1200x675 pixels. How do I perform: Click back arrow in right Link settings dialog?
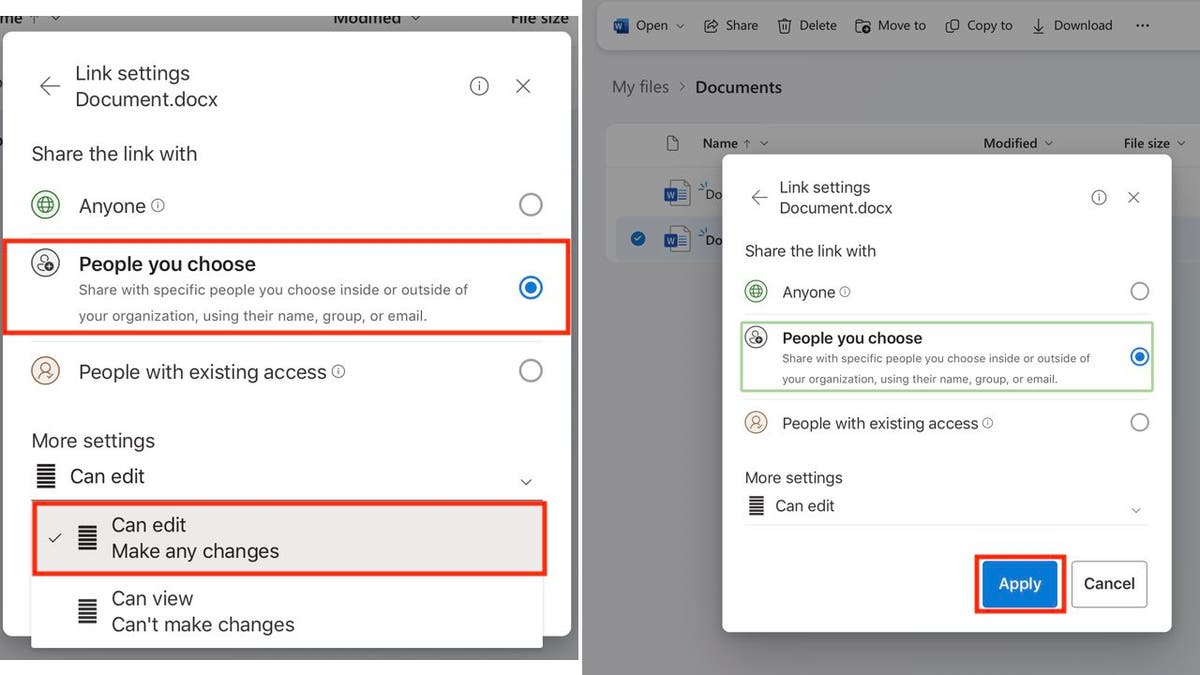click(759, 197)
